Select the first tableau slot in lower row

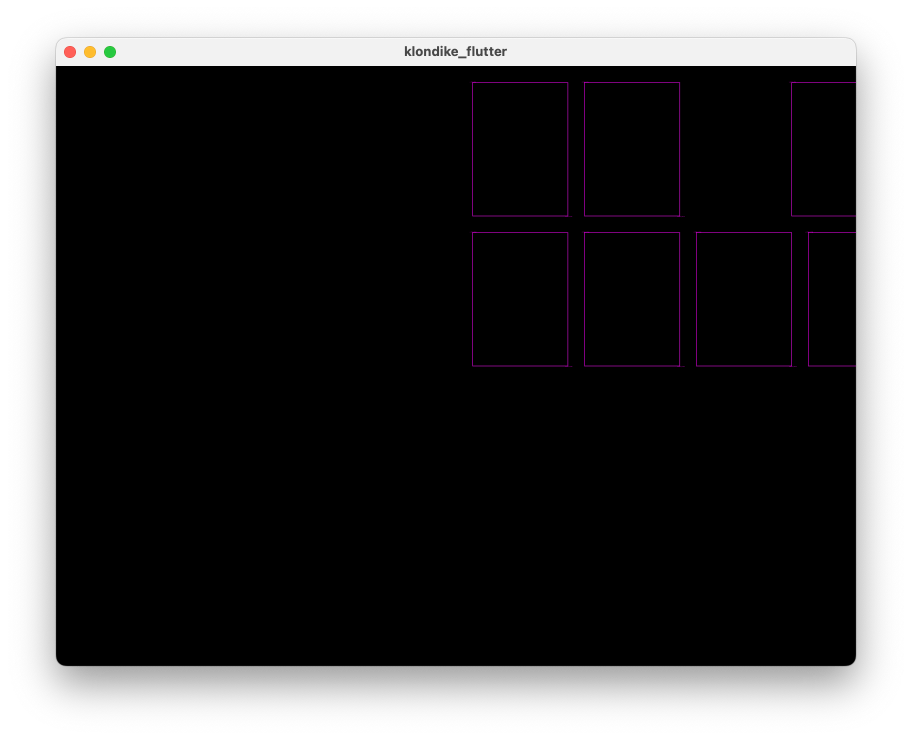(520, 299)
